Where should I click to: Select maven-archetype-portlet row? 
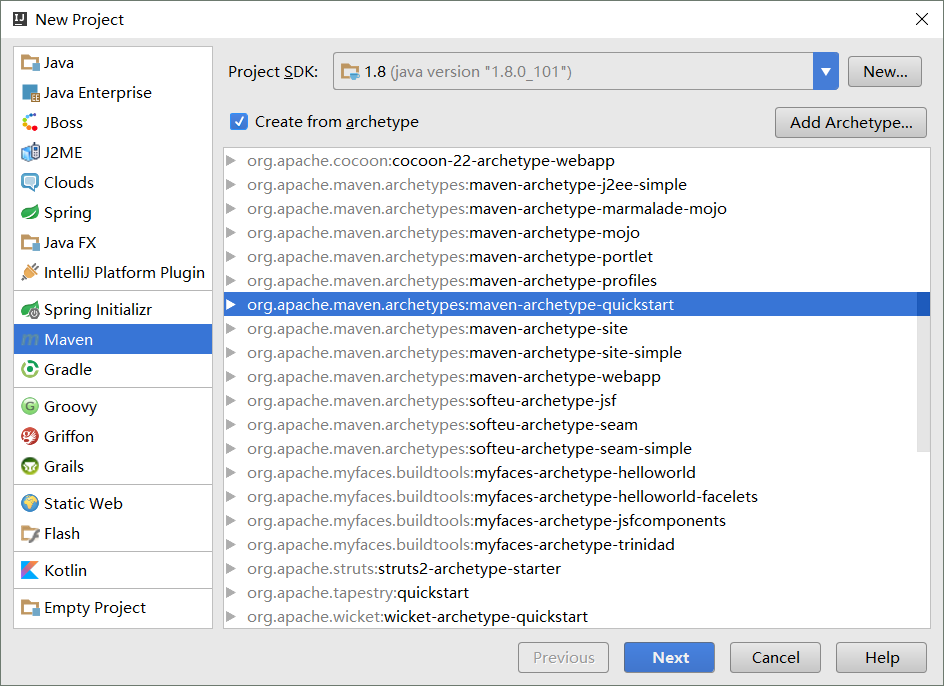click(x=577, y=257)
